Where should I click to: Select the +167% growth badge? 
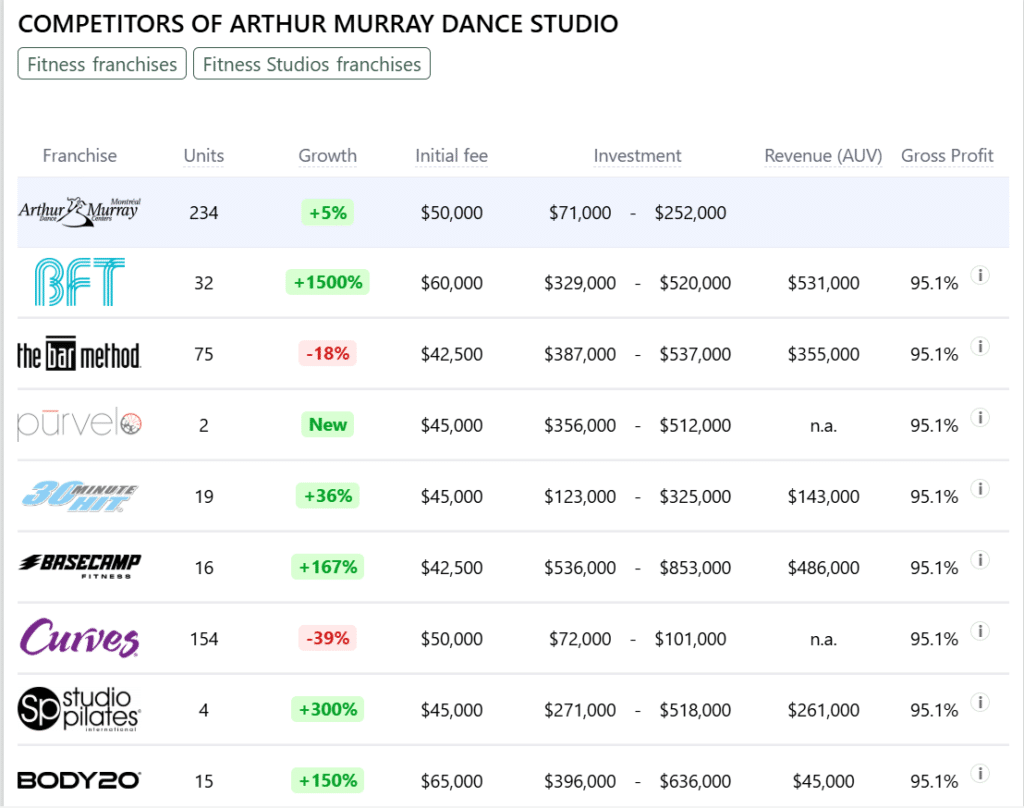pyautogui.click(x=328, y=567)
